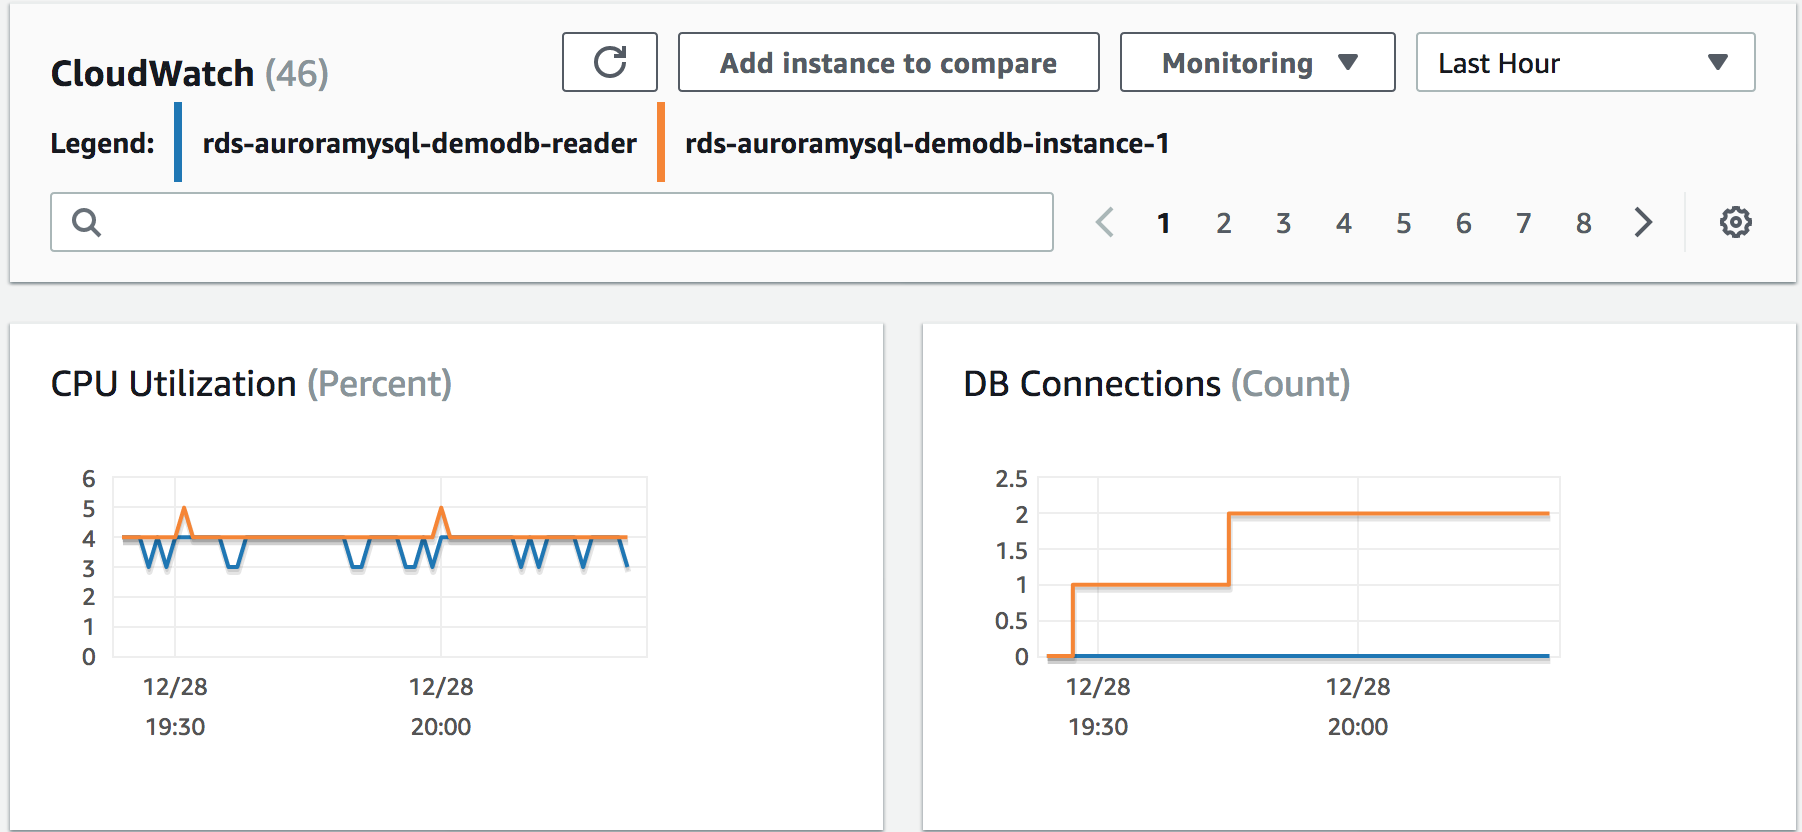The image size is (1802, 832).
Task: Click the metrics search input field
Action: click(552, 222)
